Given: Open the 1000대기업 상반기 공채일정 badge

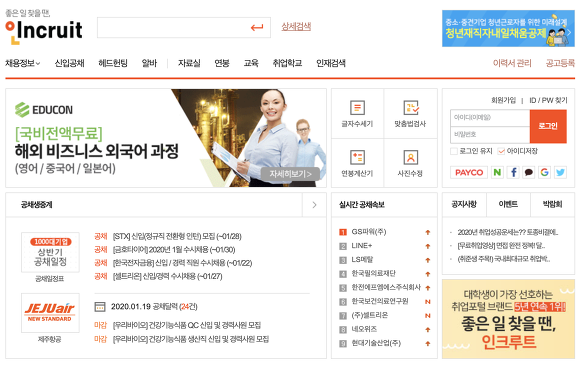Looking at the screenshot, I should click(x=50, y=252).
